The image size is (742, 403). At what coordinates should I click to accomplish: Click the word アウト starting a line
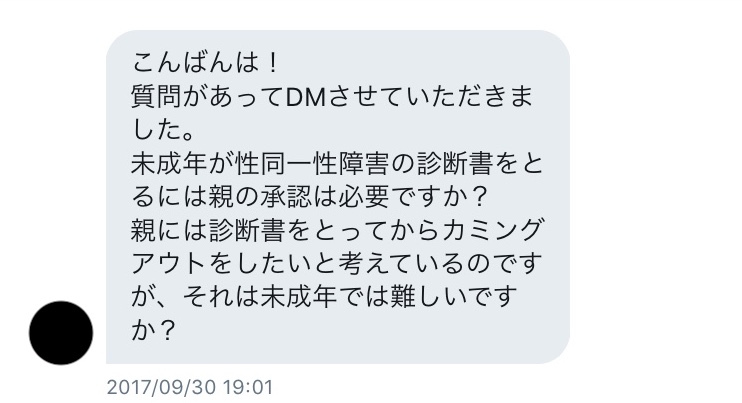(x=170, y=263)
